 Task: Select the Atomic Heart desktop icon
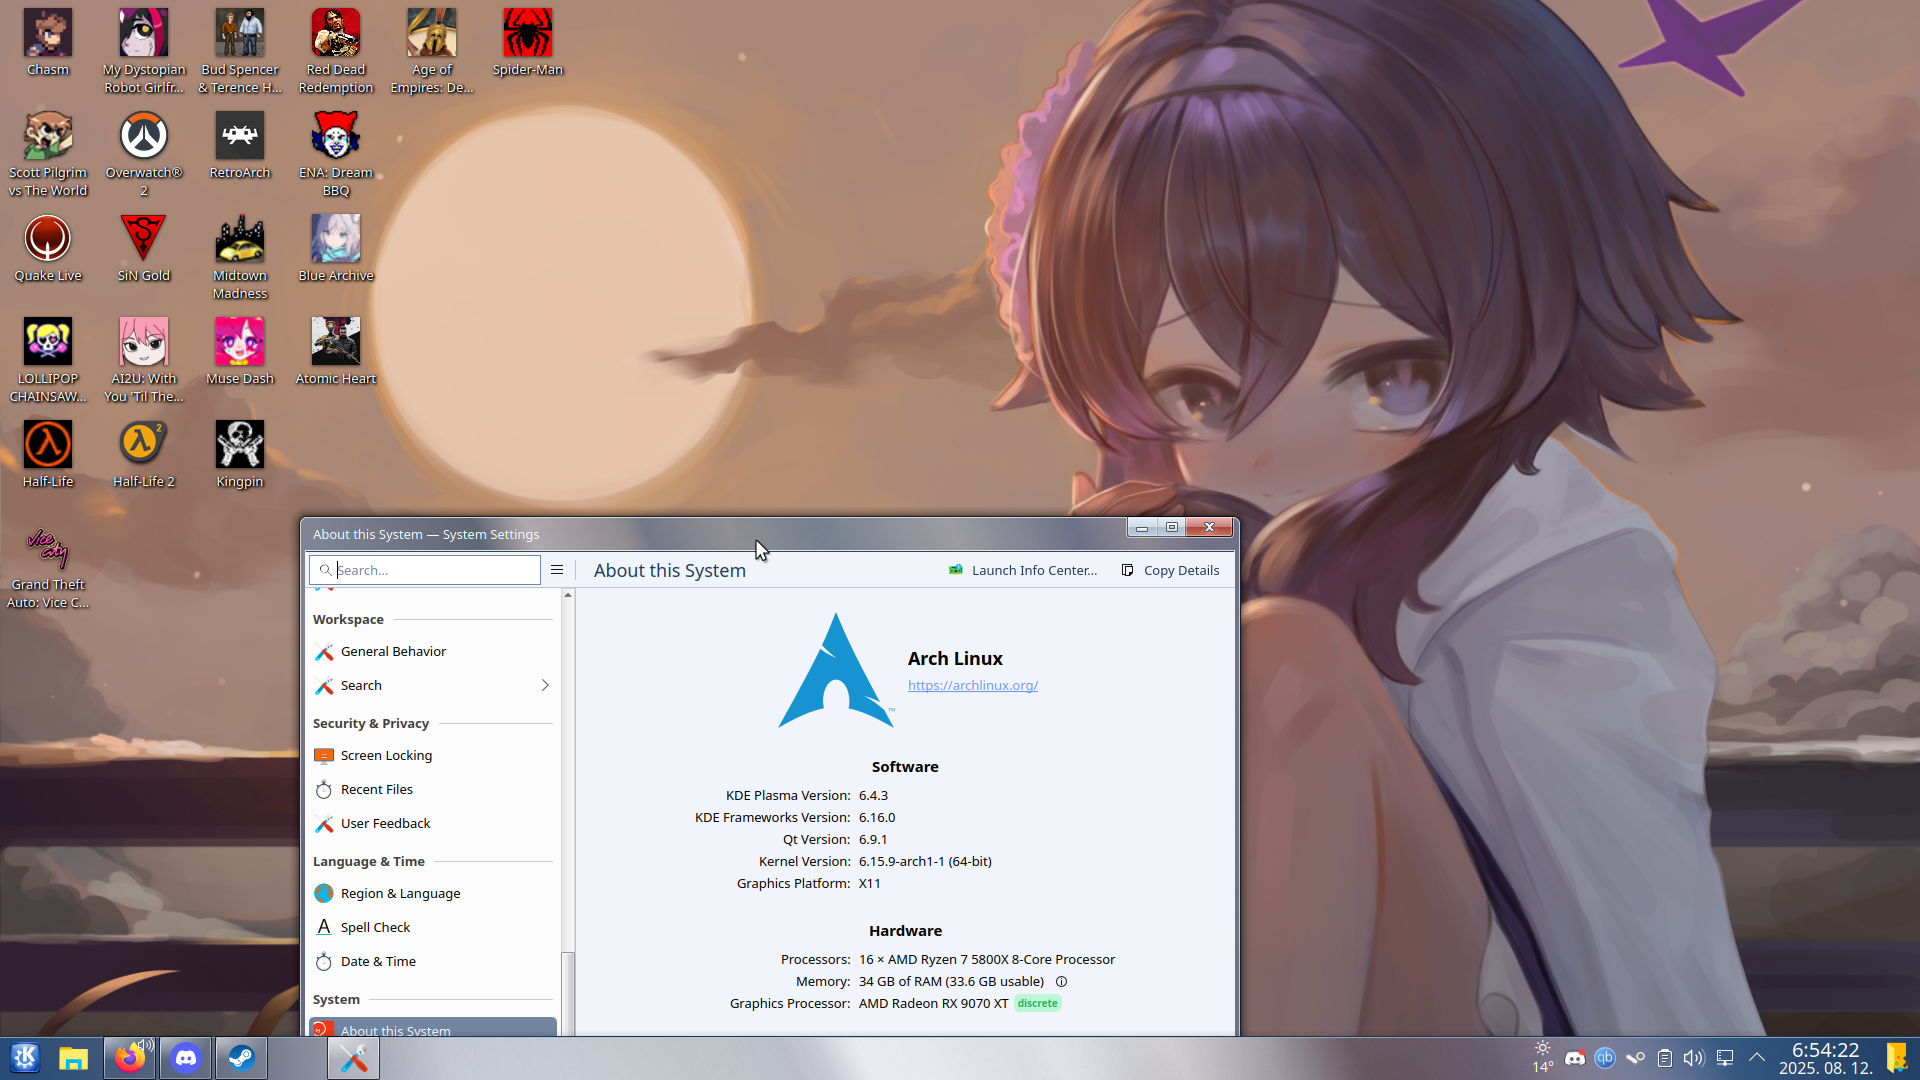pos(336,351)
